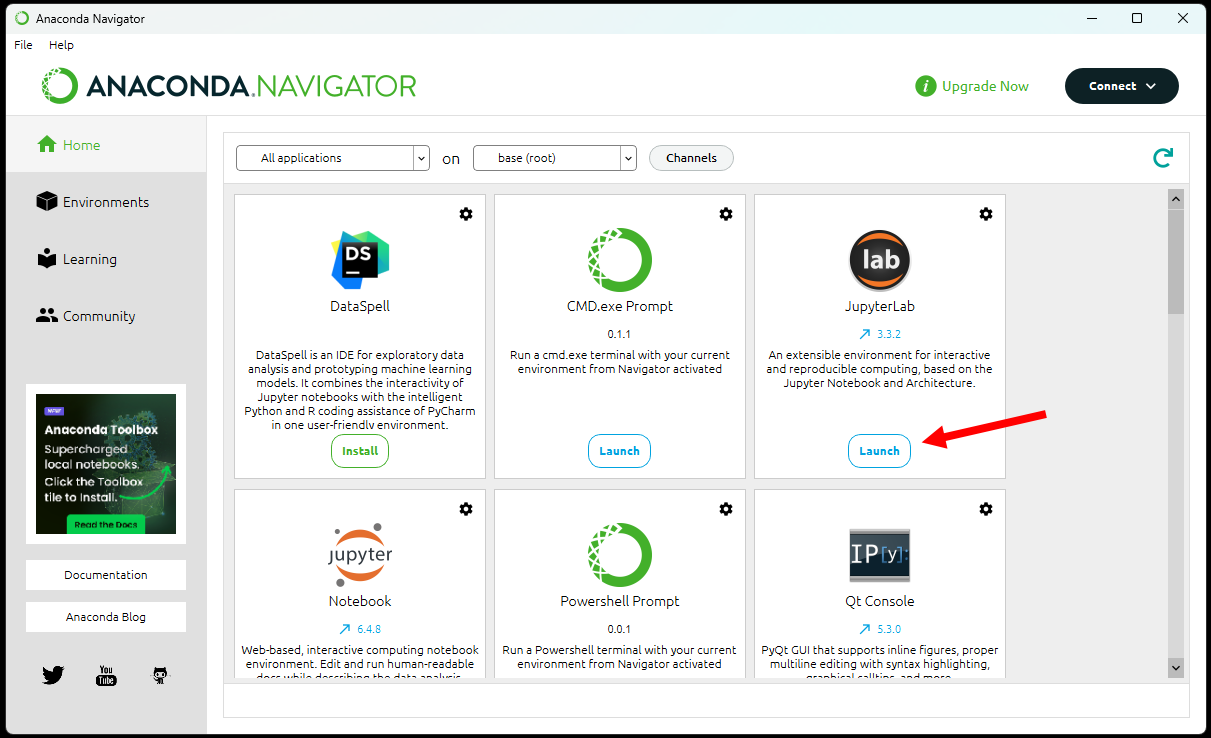Click the Upgrade Now link

click(984, 86)
